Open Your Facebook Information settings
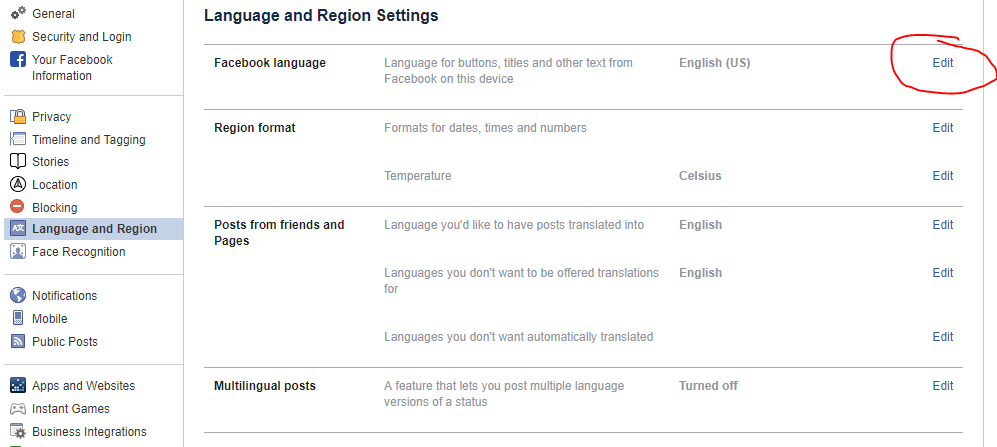The image size is (997, 447). [x=72, y=68]
